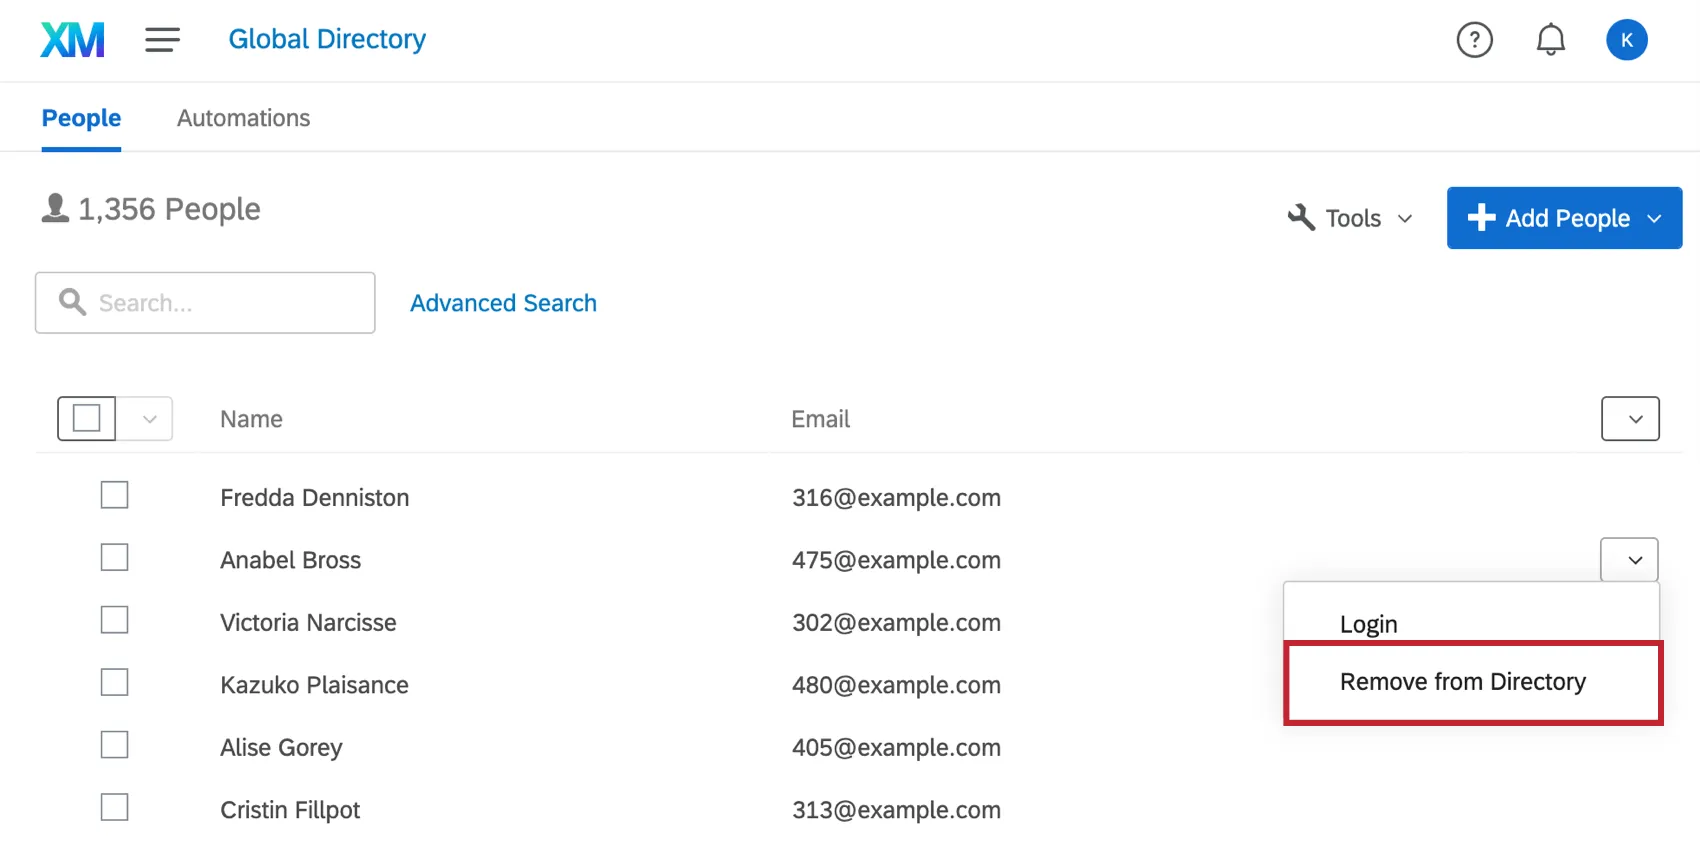Click the magnifying glass search icon
The width and height of the screenshot is (1700, 848).
point(72,302)
